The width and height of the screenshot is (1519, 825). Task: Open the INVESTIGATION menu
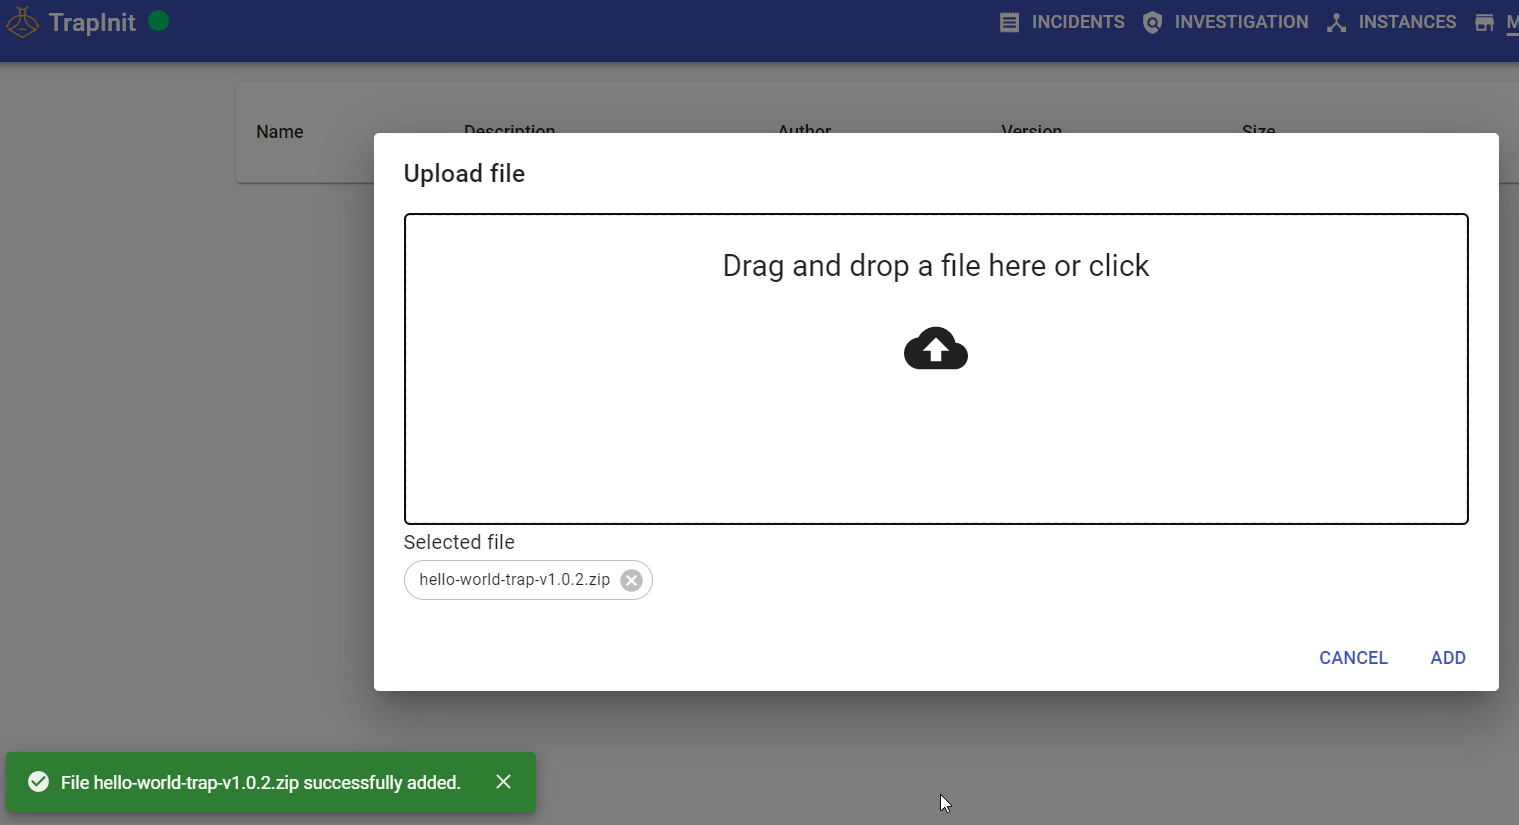tap(1225, 22)
